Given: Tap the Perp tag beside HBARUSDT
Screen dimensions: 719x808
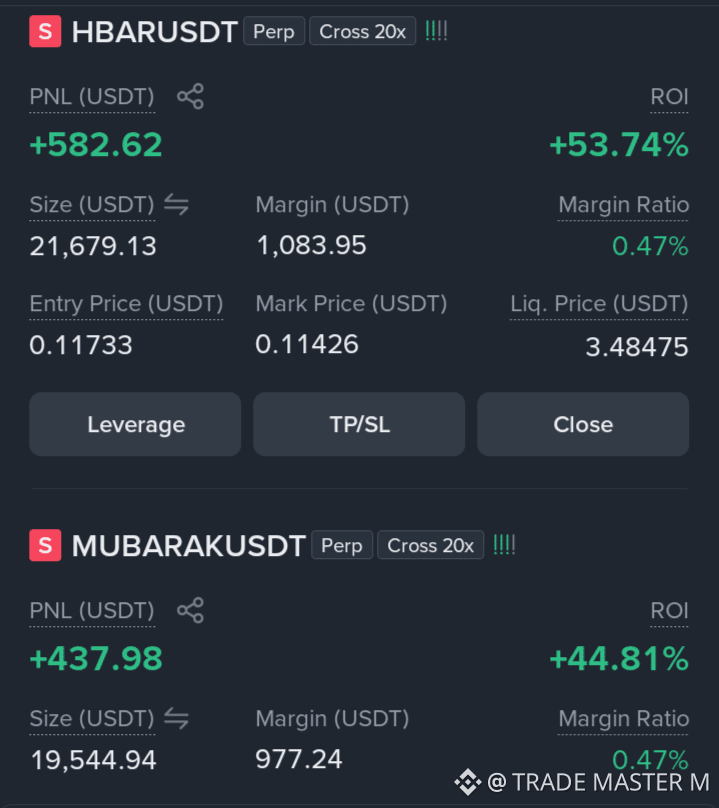Looking at the screenshot, I should pyautogui.click(x=274, y=31).
